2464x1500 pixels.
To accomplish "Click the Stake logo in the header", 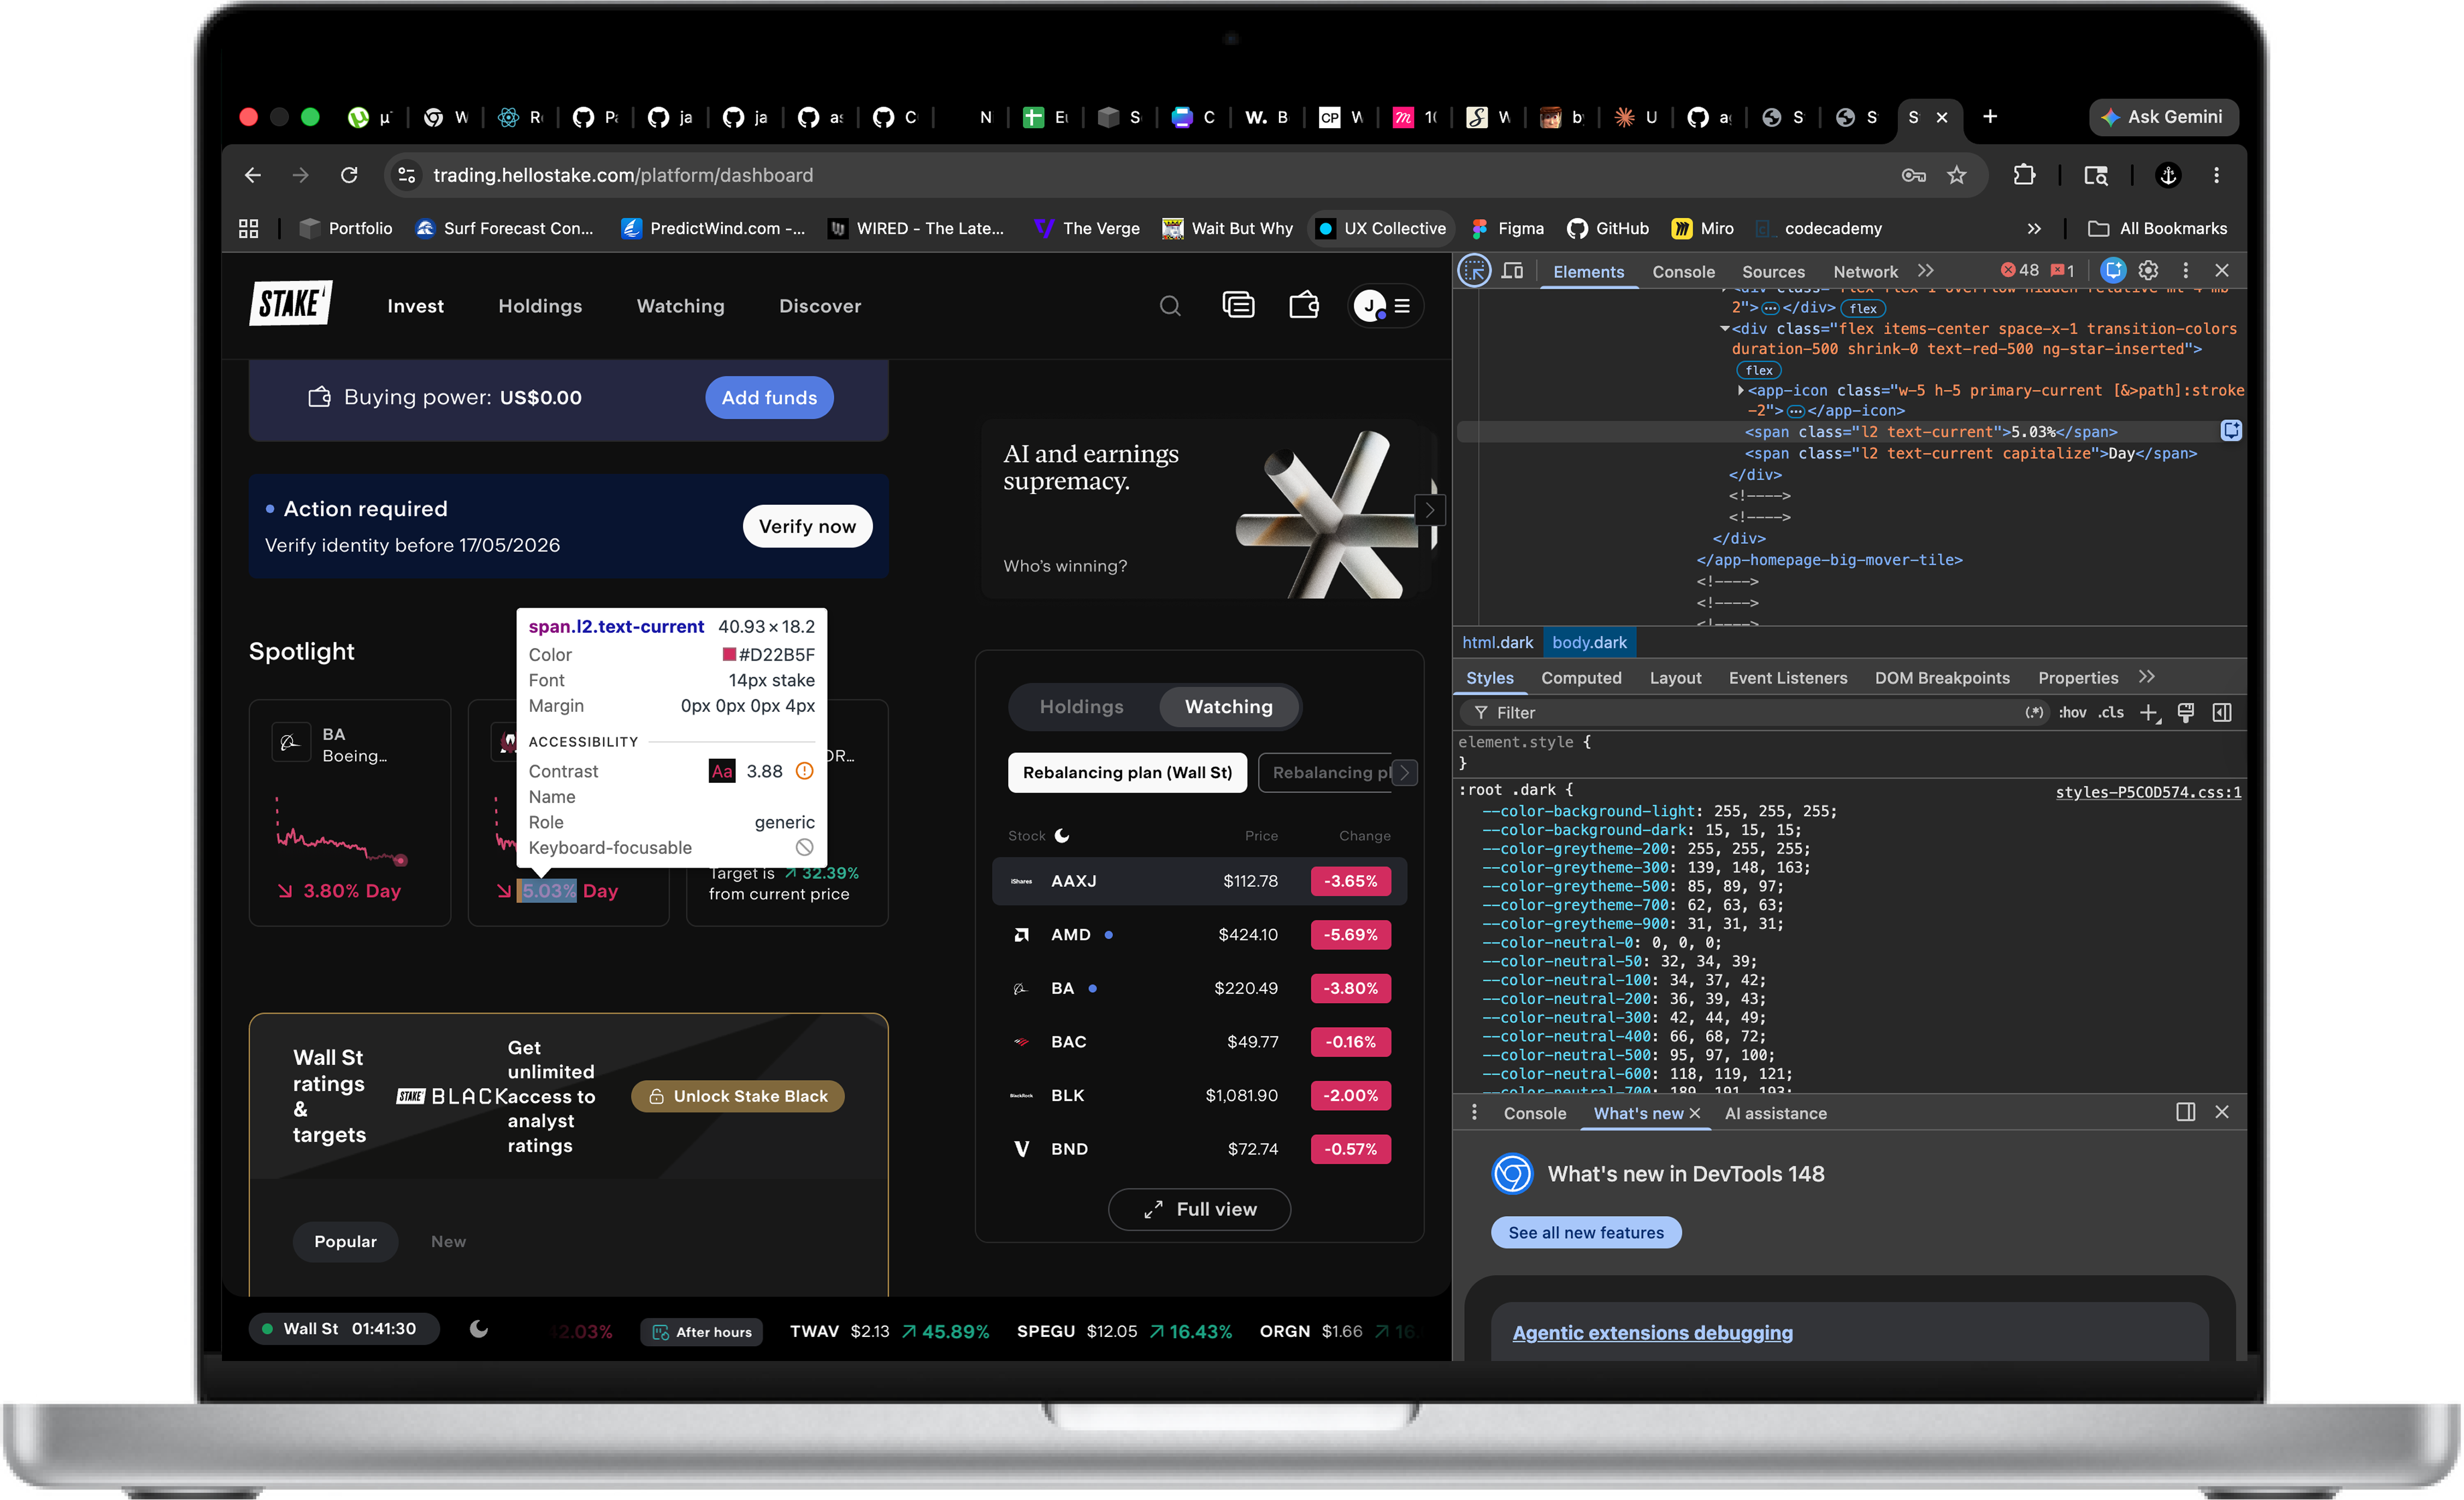I will pyautogui.click(x=290, y=304).
